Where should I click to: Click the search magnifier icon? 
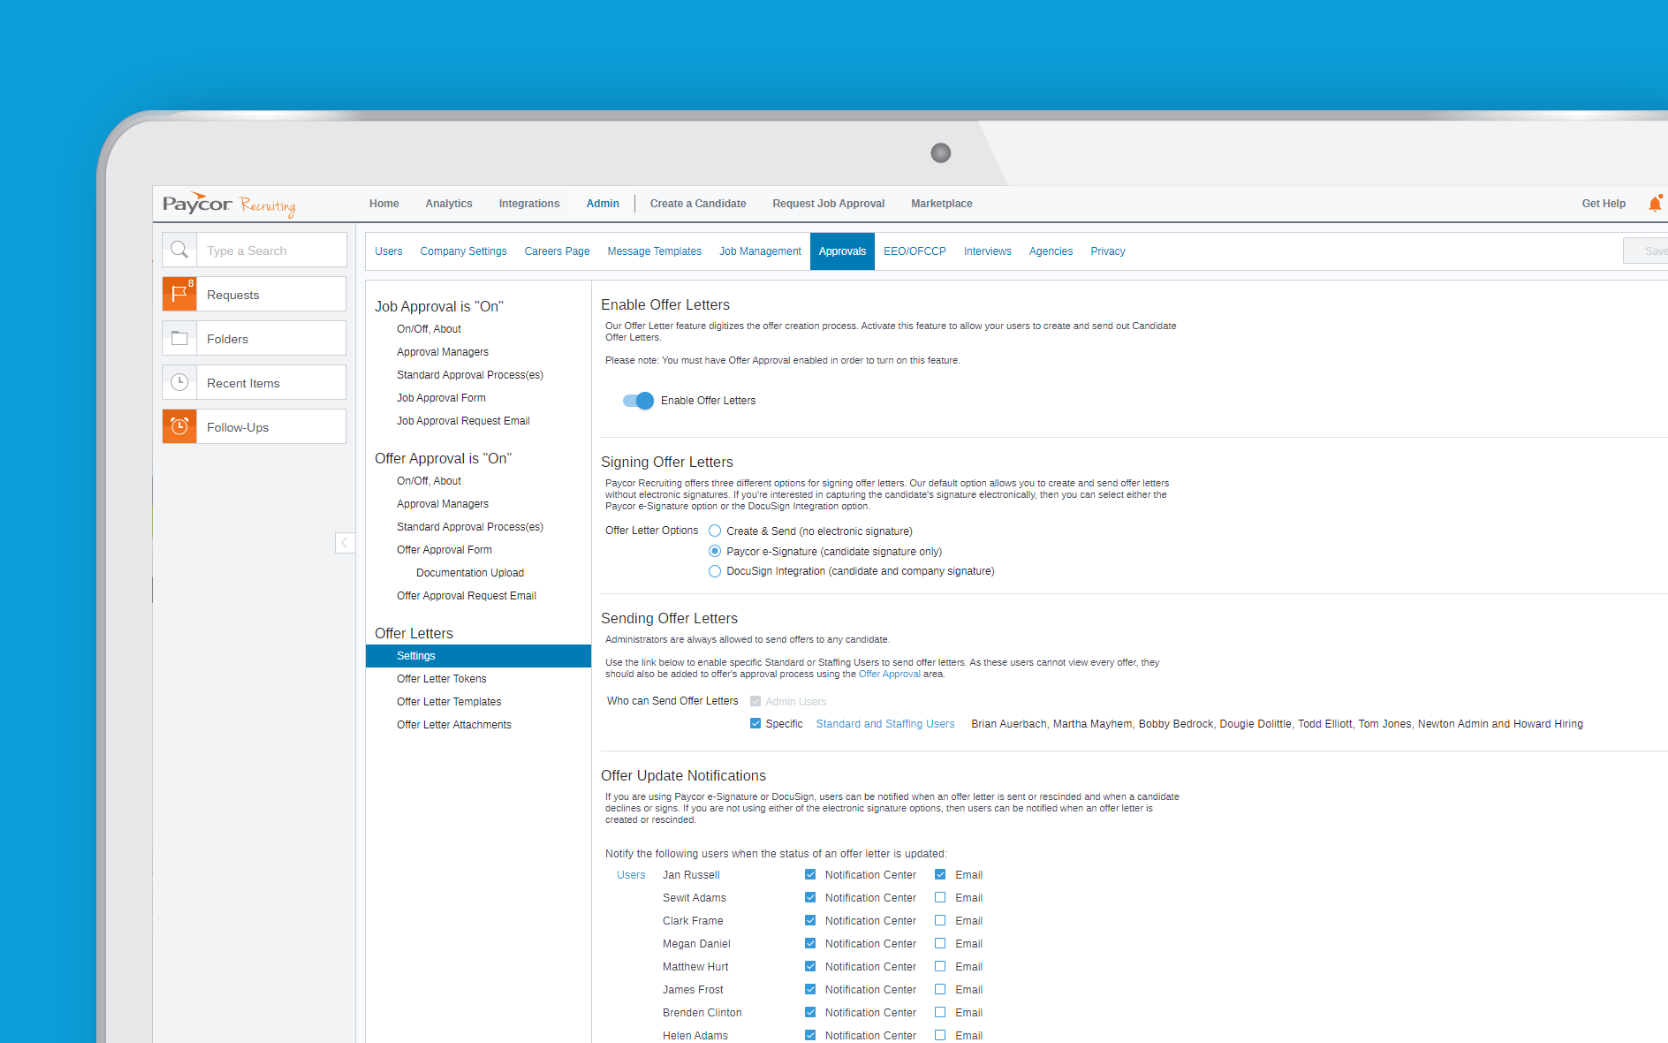tap(179, 250)
